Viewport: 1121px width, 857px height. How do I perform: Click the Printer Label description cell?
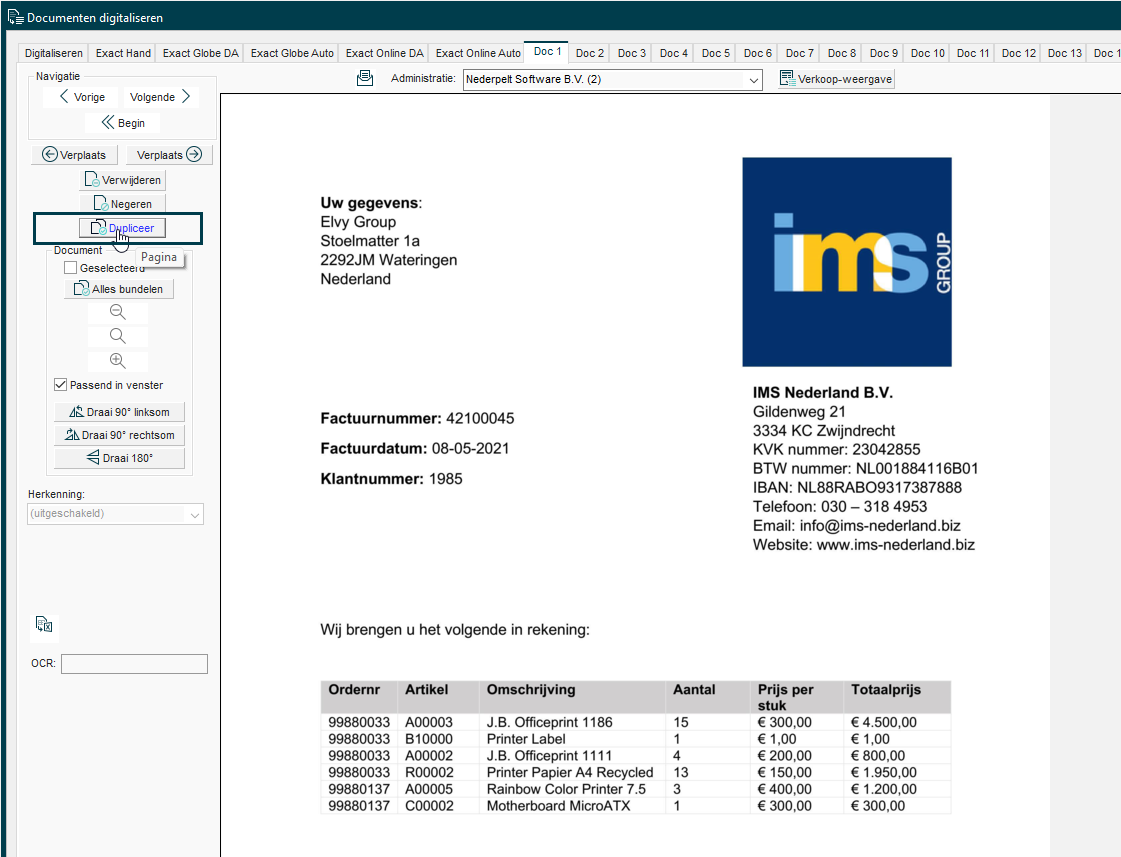coord(526,739)
